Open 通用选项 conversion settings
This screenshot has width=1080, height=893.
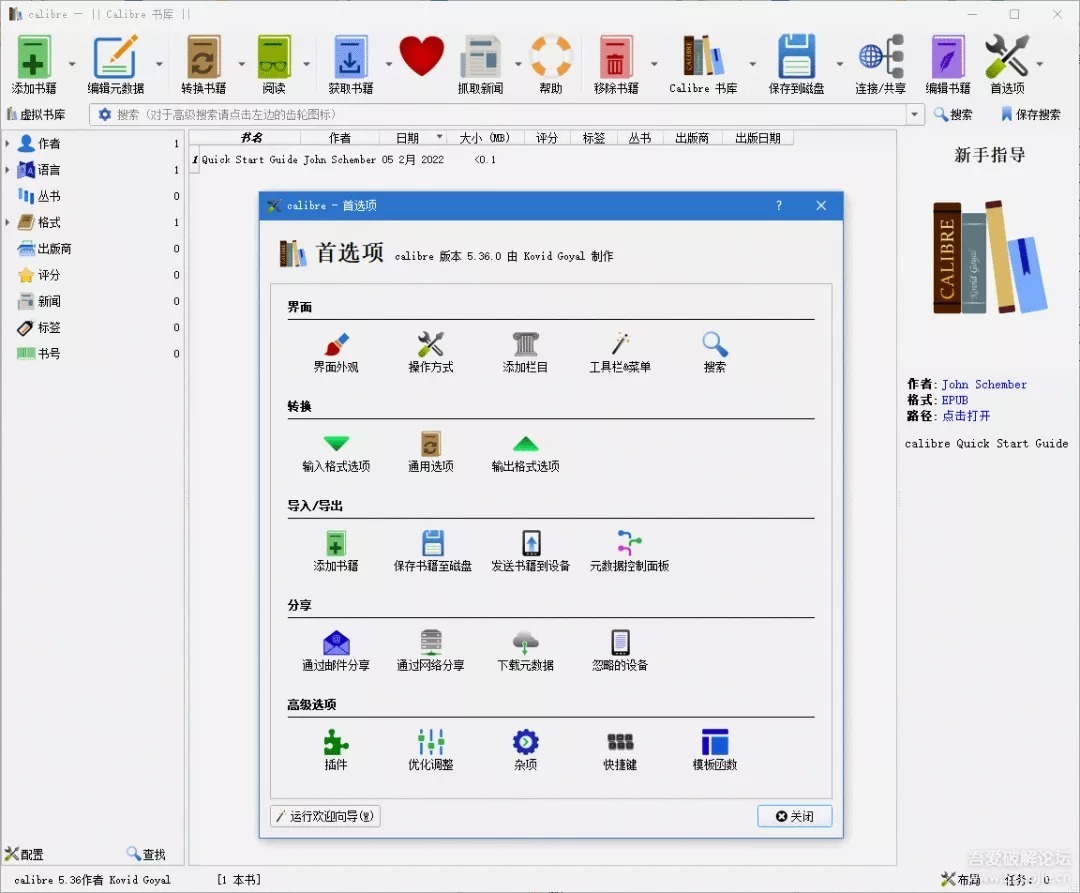[430, 452]
